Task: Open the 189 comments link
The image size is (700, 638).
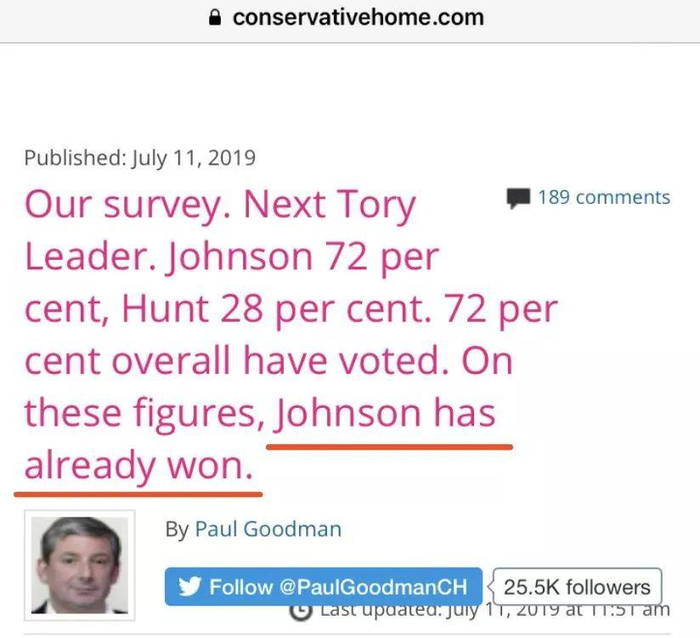Action: (603, 197)
